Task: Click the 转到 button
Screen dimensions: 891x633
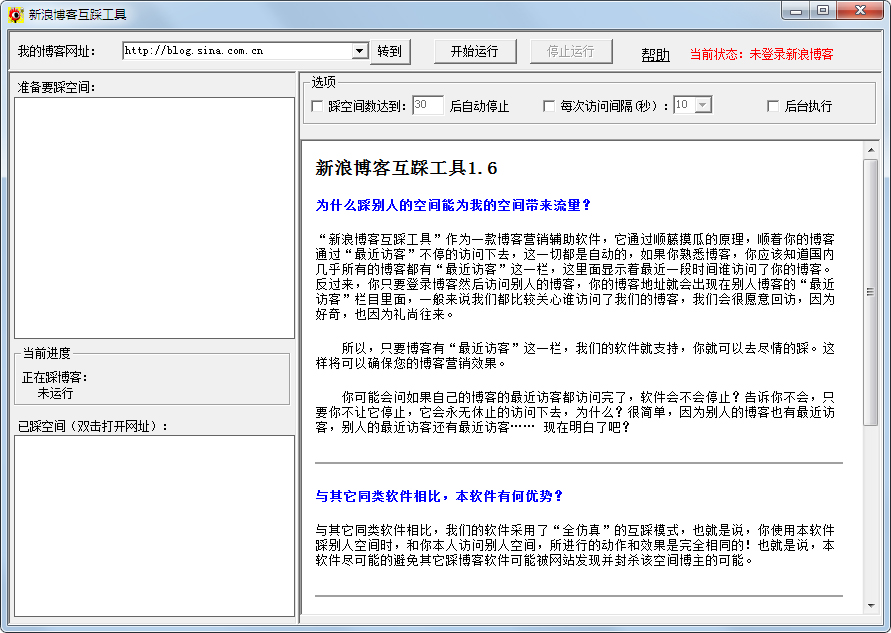Action: pos(390,52)
